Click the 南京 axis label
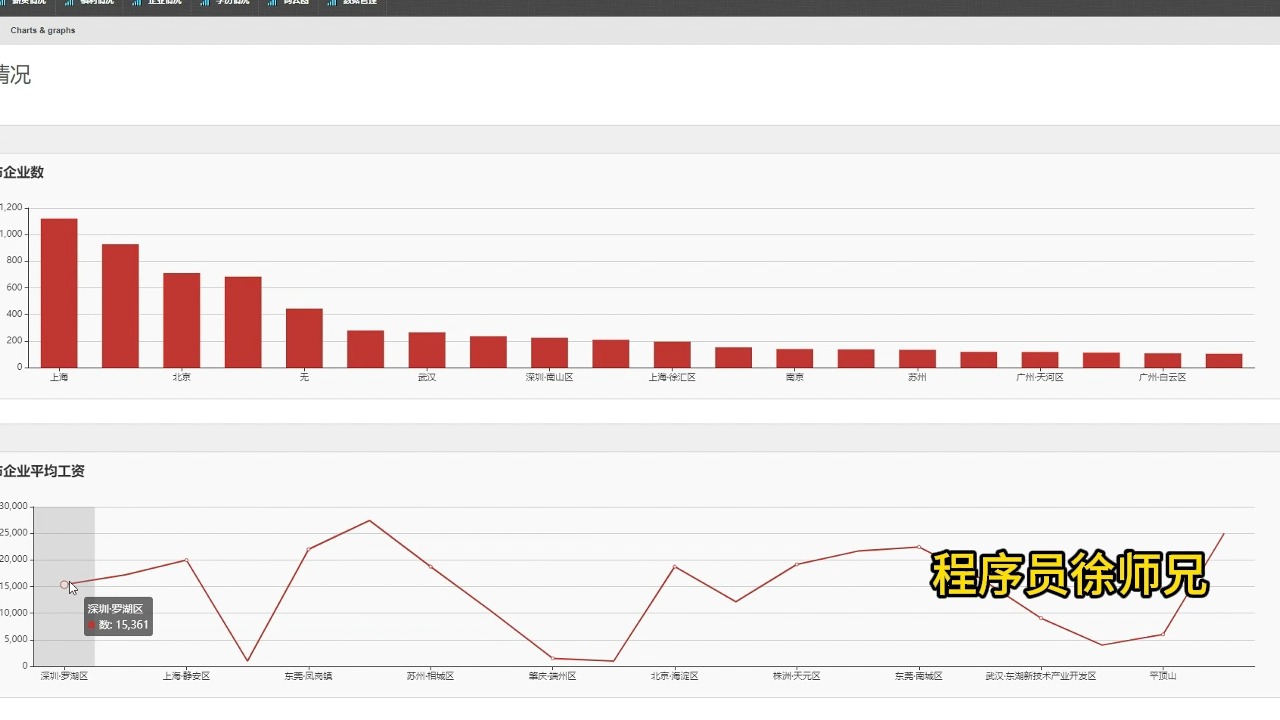This screenshot has height=720, width=1280. 794,377
